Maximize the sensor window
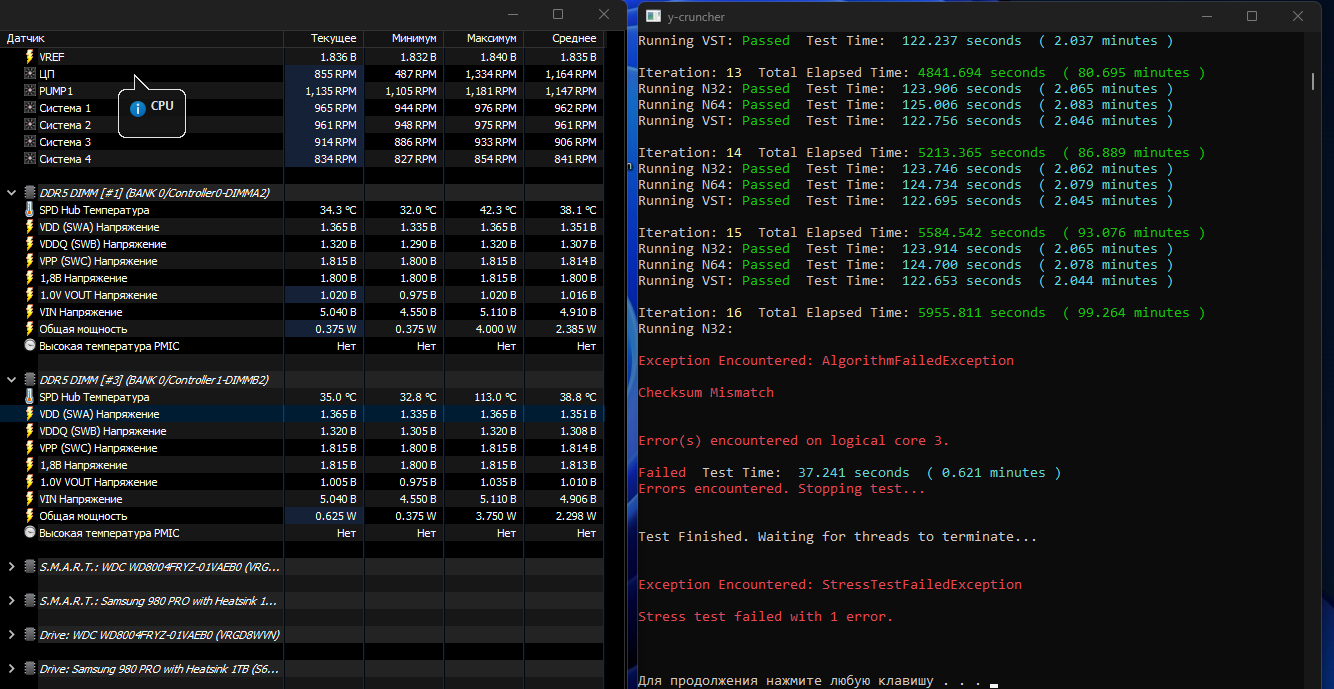 coord(558,14)
